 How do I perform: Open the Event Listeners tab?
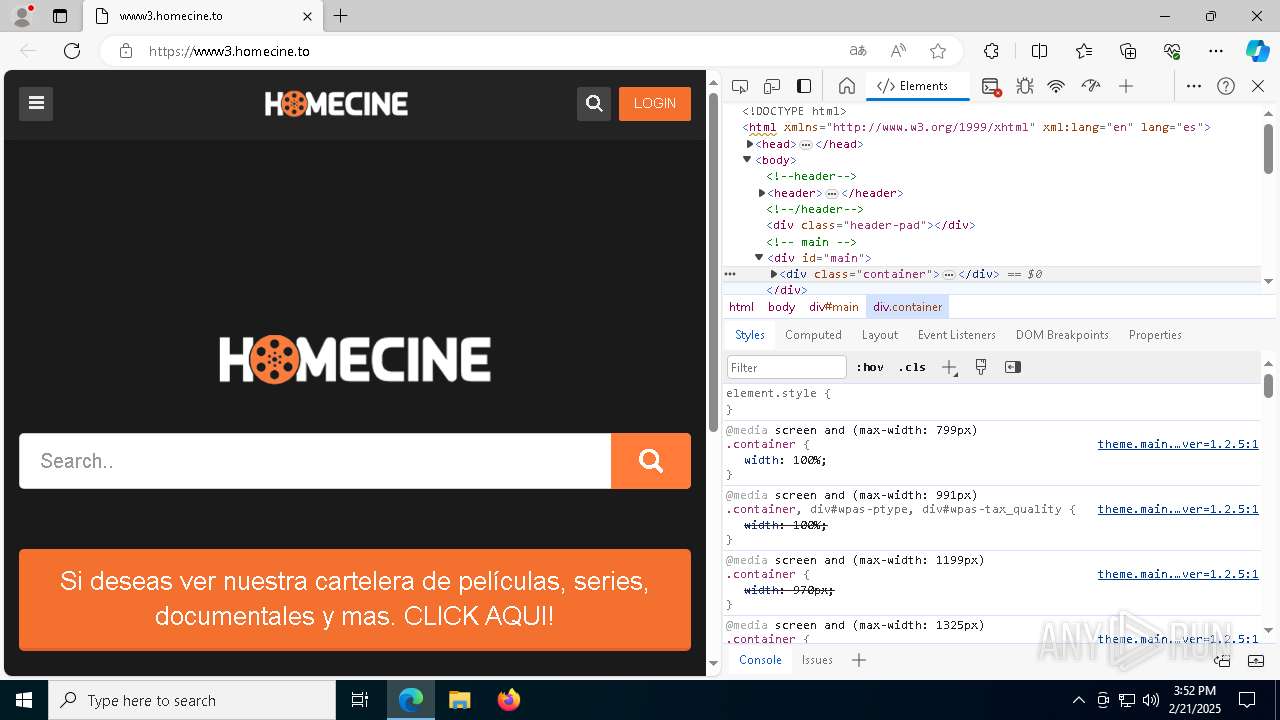click(957, 335)
